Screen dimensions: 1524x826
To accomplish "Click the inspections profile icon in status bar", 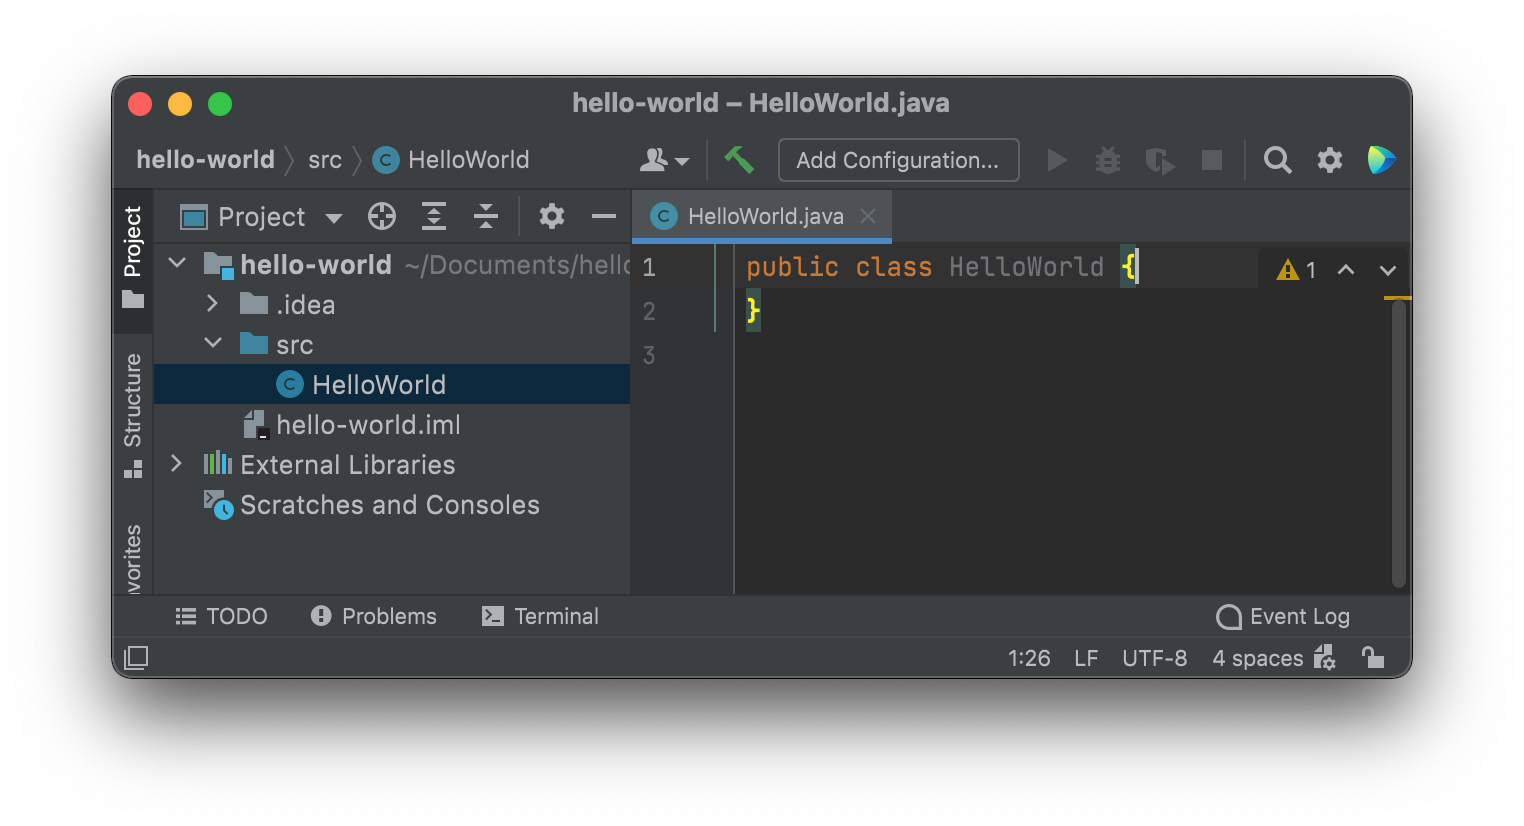I will [x=1325, y=657].
